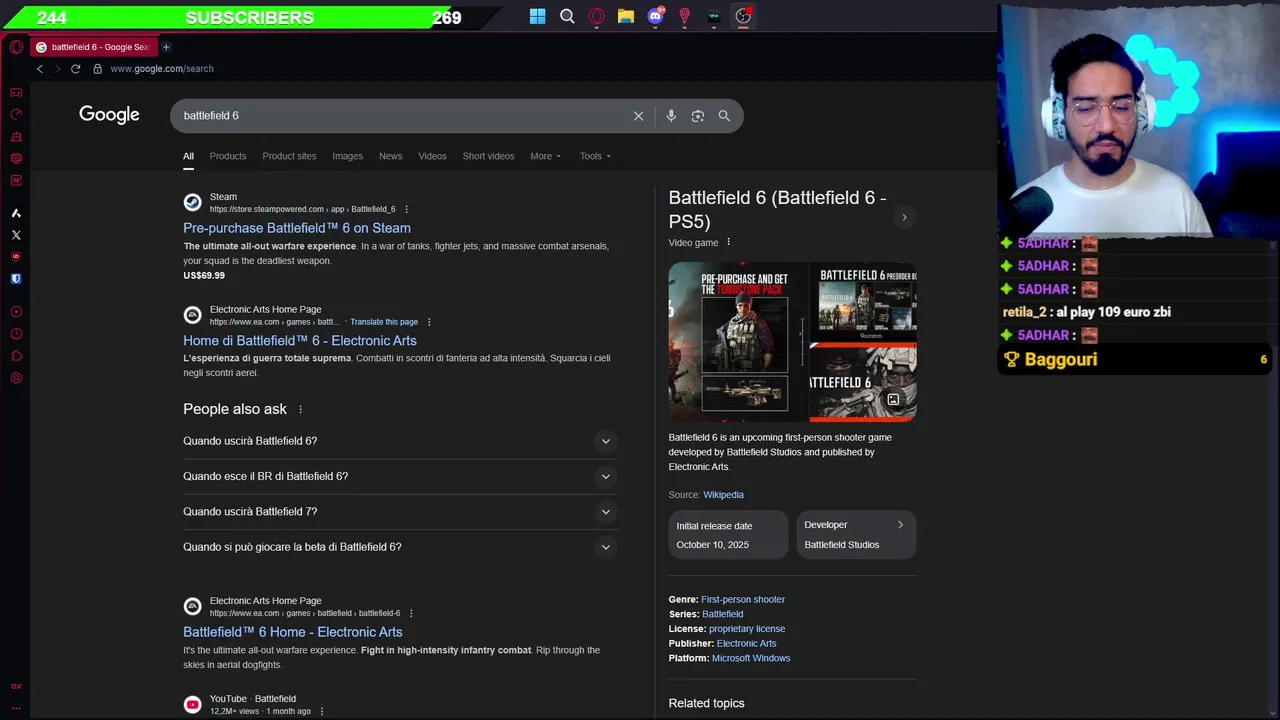Open the Wikipedia source link
The image size is (1280, 720).
(x=723, y=495)
